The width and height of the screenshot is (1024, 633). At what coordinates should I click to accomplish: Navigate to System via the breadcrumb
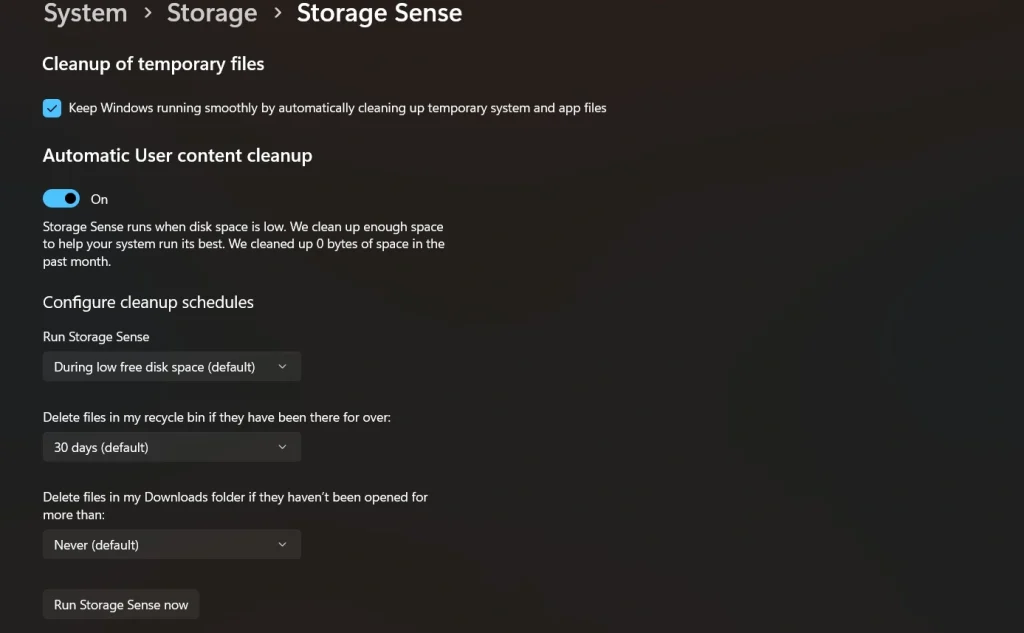[85, 14]
